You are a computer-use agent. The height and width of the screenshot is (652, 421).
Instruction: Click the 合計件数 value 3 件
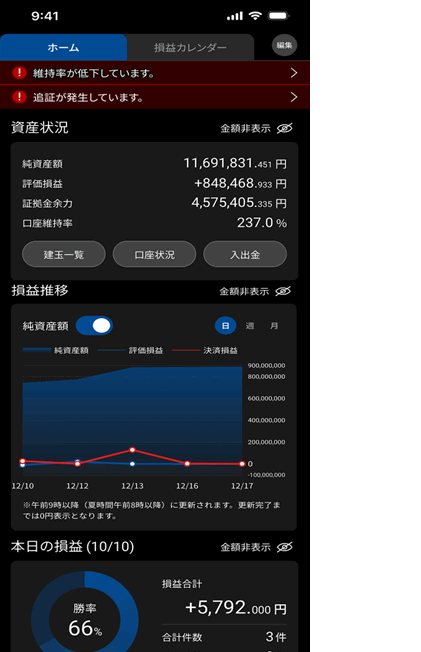coord(276,637)
